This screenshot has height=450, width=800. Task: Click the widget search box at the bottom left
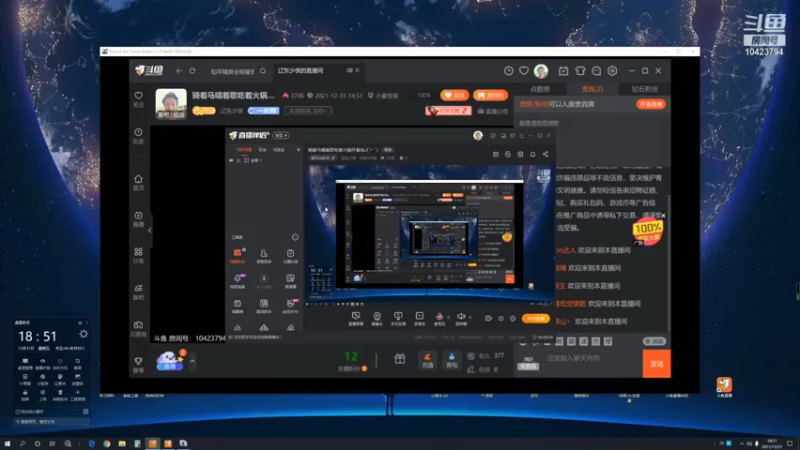click(52, 422)
